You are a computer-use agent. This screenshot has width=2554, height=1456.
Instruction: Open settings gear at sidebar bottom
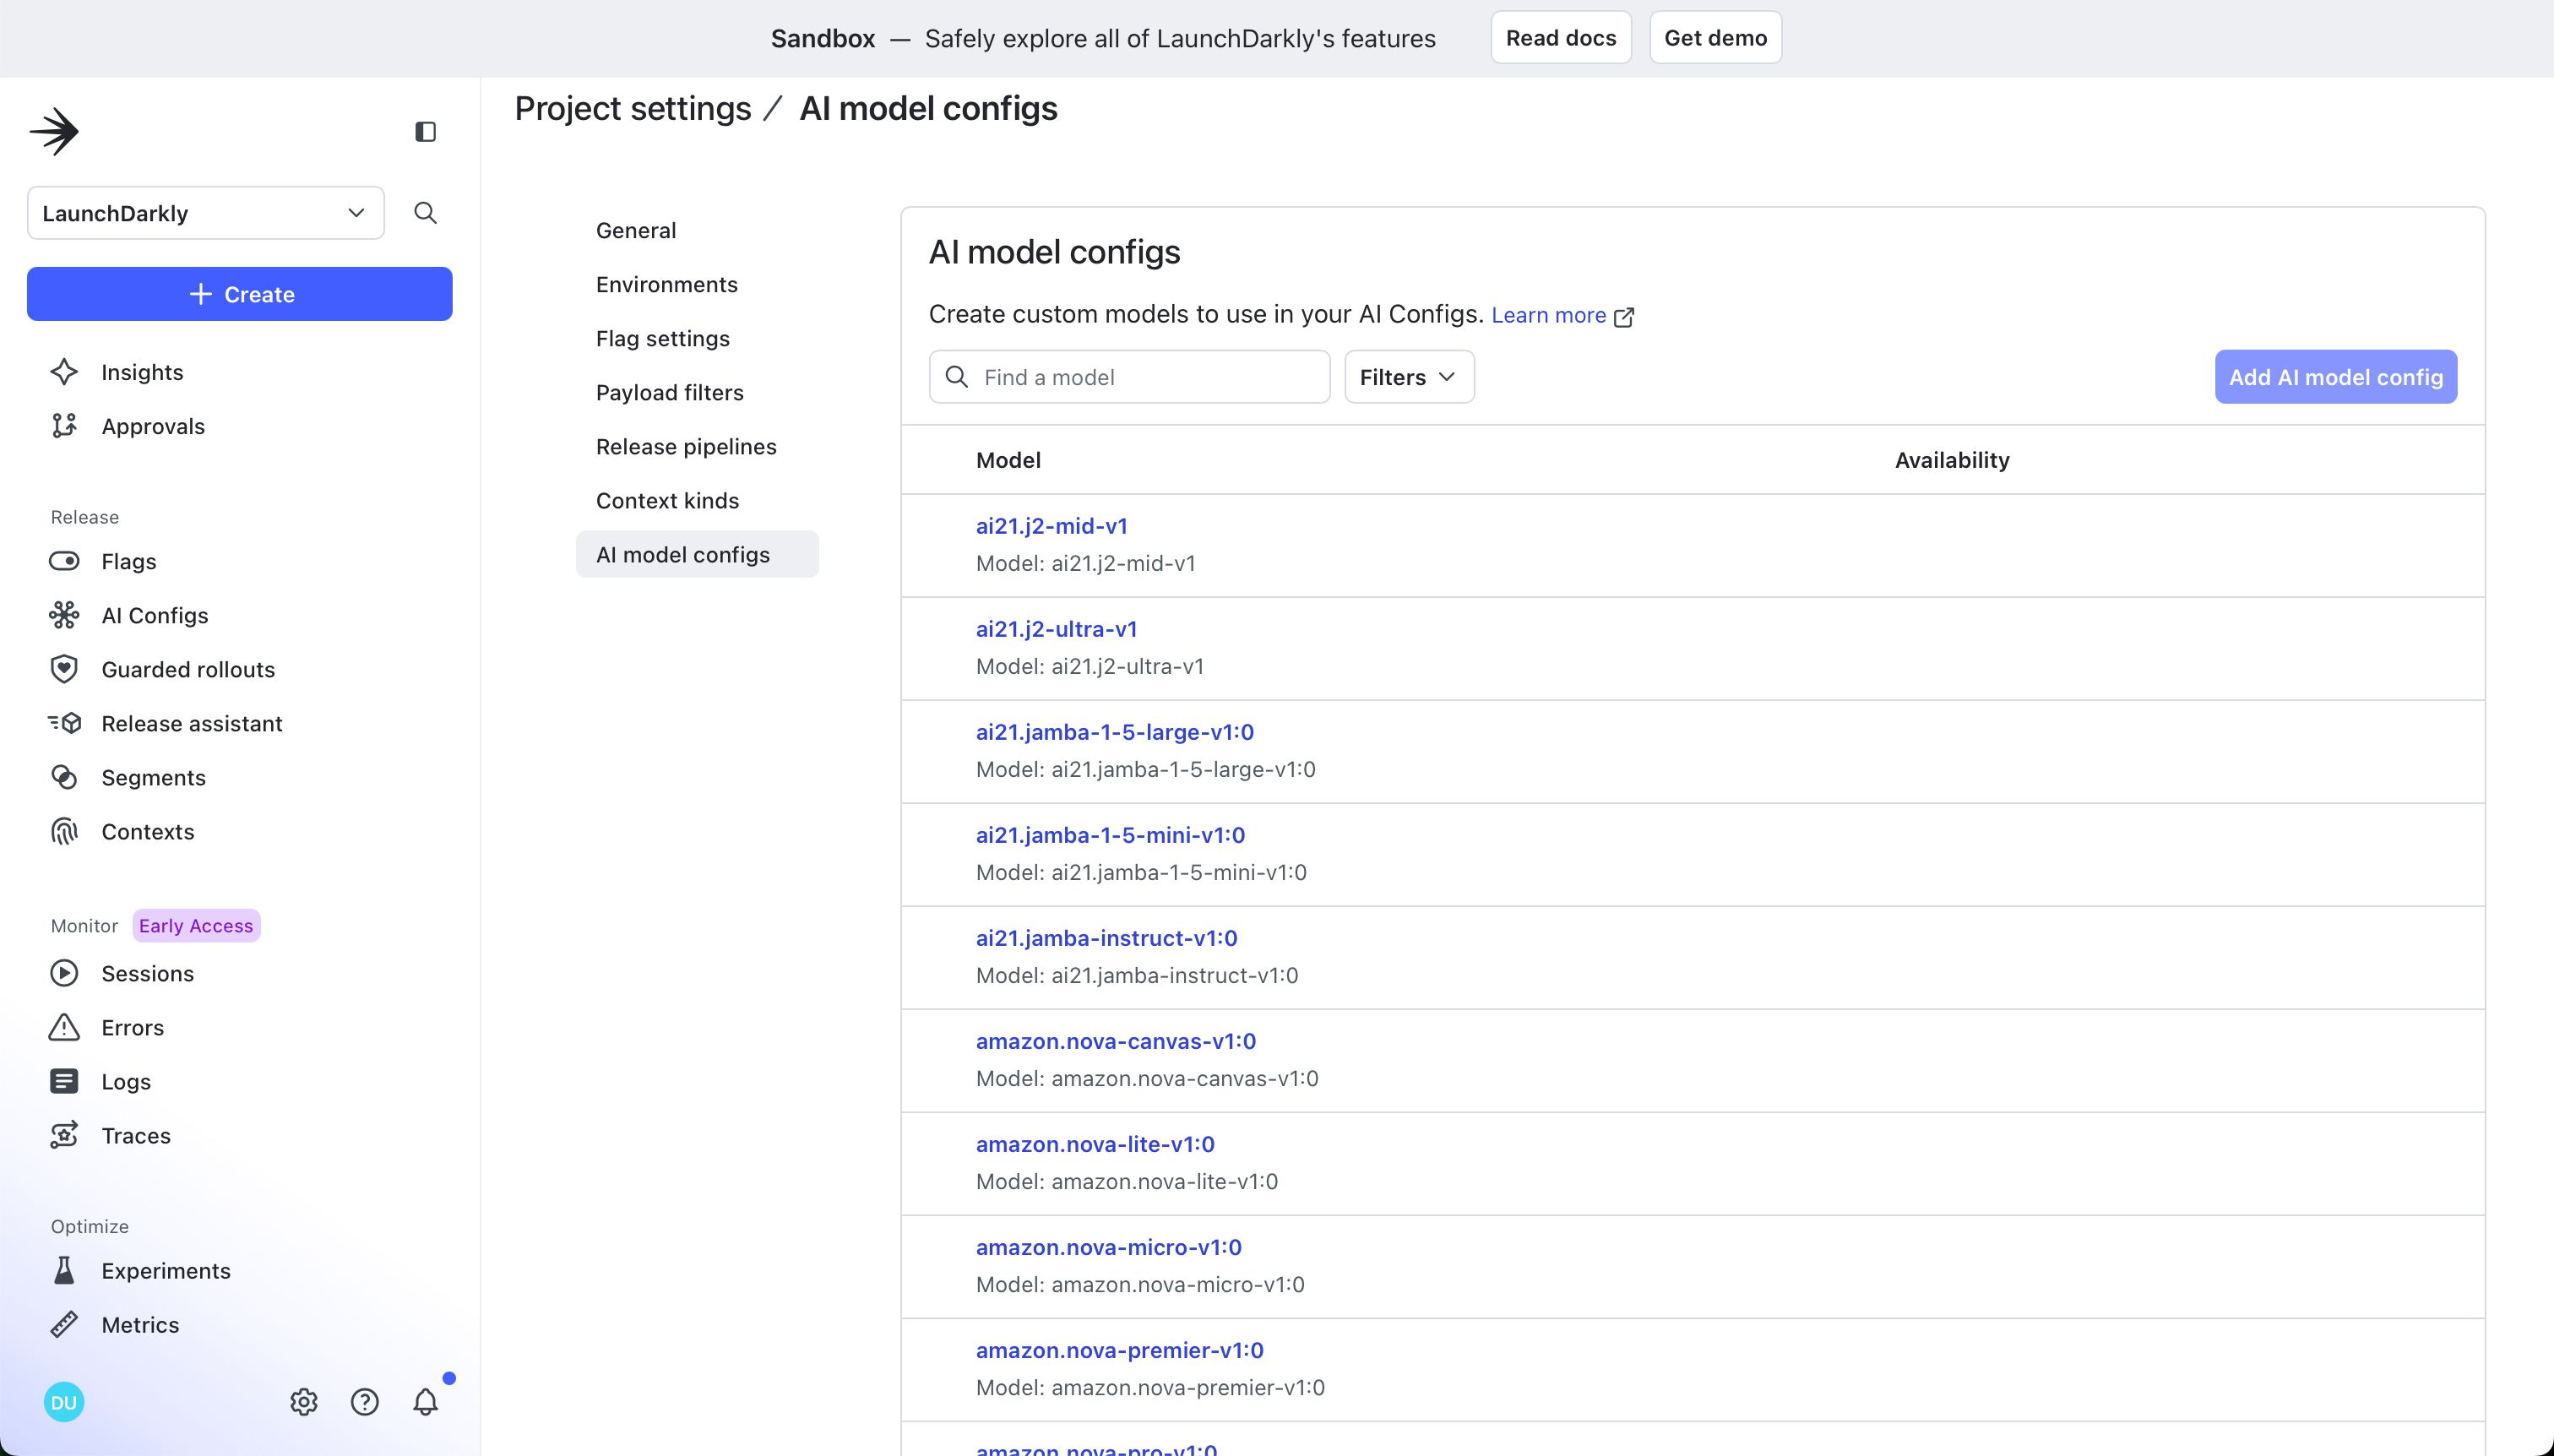pyautogui.click(x=304, y=1402)
